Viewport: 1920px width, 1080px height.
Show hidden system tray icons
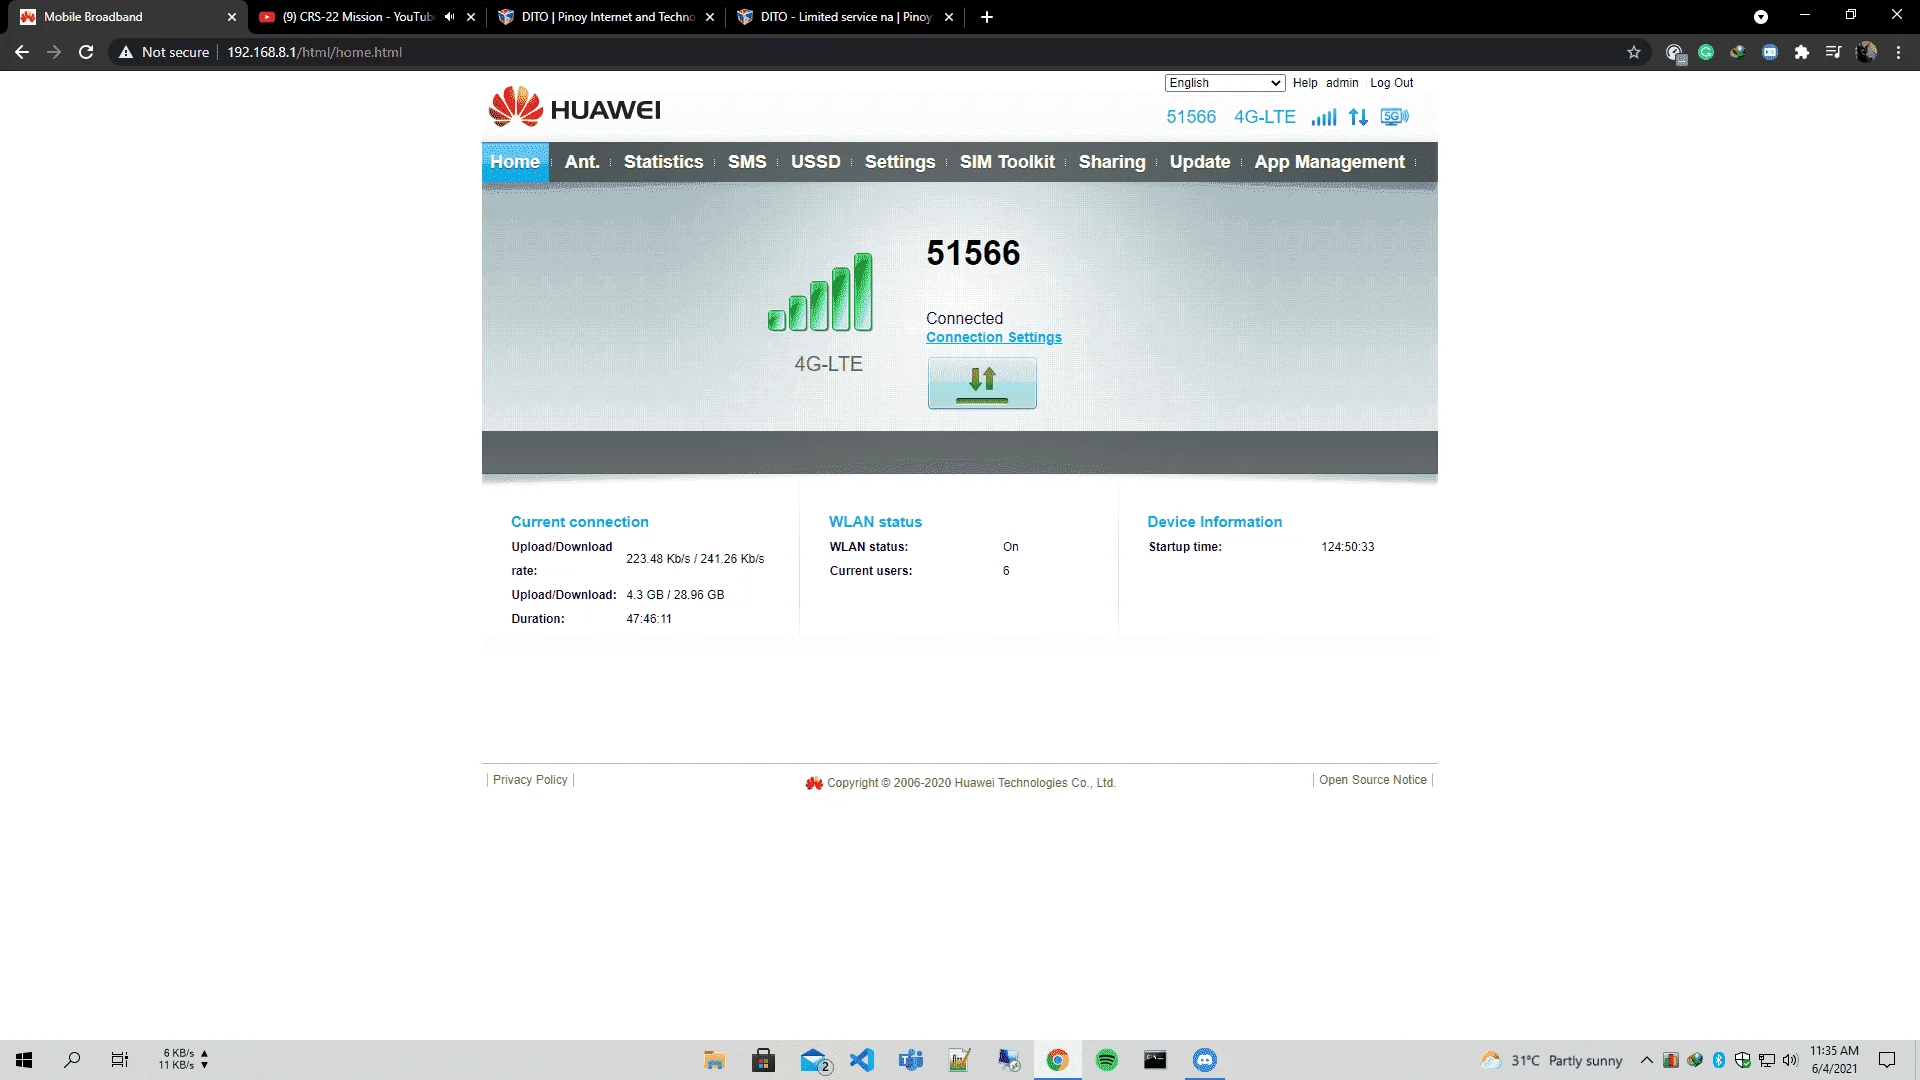click(1646, 1060)
